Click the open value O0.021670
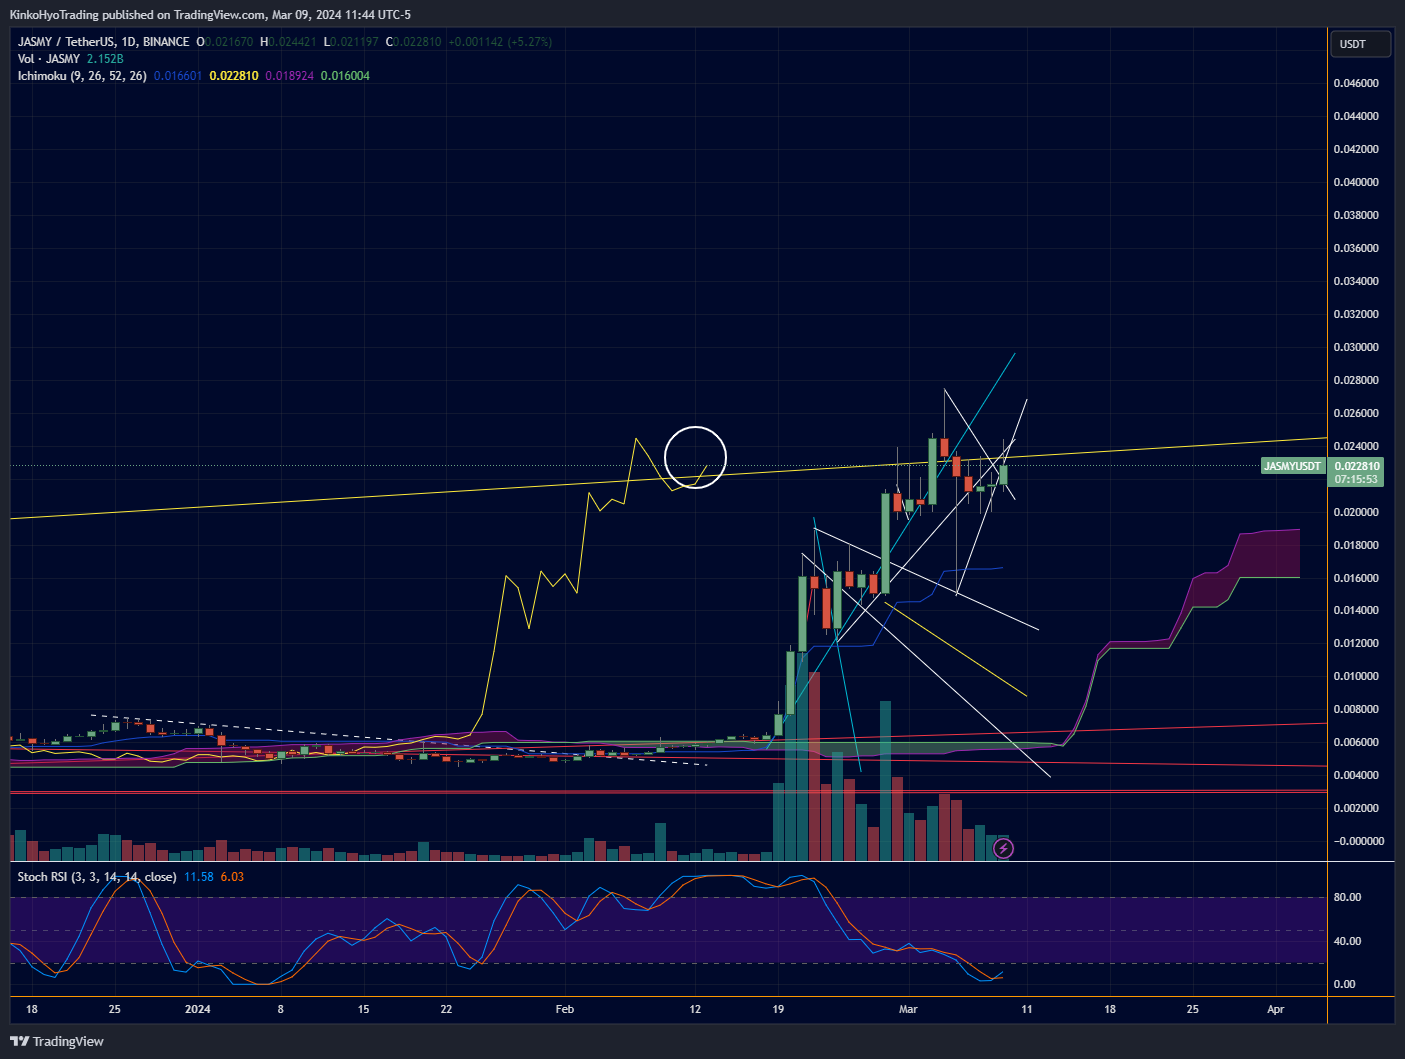This screenshot has width=1405, height=1059. coord(225,42)
